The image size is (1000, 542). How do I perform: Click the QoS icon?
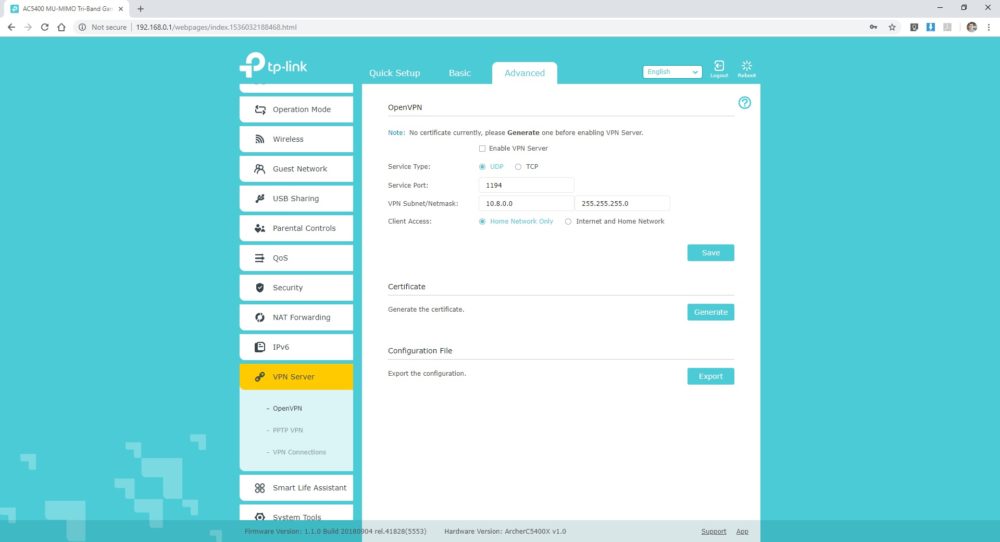260,258
